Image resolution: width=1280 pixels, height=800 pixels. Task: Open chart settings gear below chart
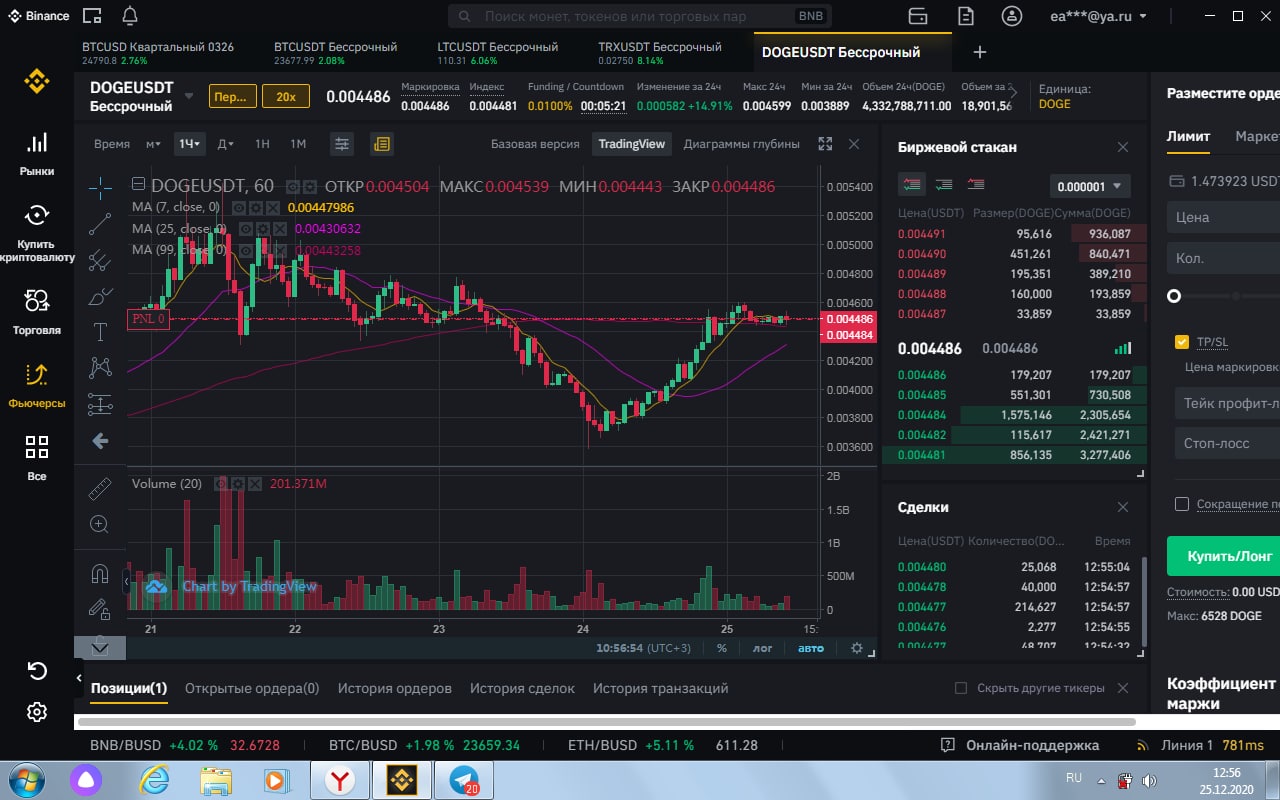857,648
